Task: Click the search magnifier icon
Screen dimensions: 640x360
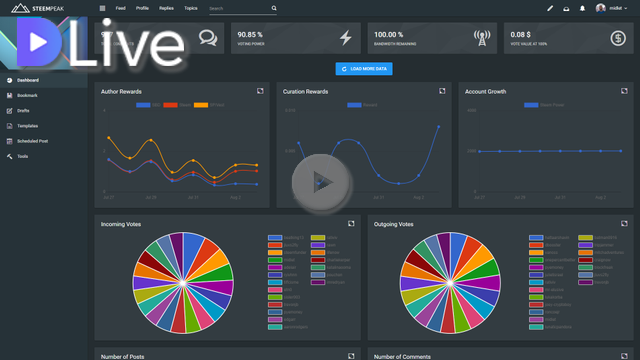Action: 274,8
